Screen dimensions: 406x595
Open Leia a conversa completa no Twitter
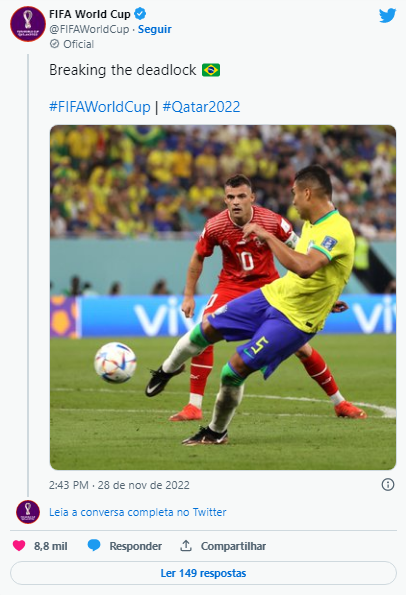pos(137,512)
